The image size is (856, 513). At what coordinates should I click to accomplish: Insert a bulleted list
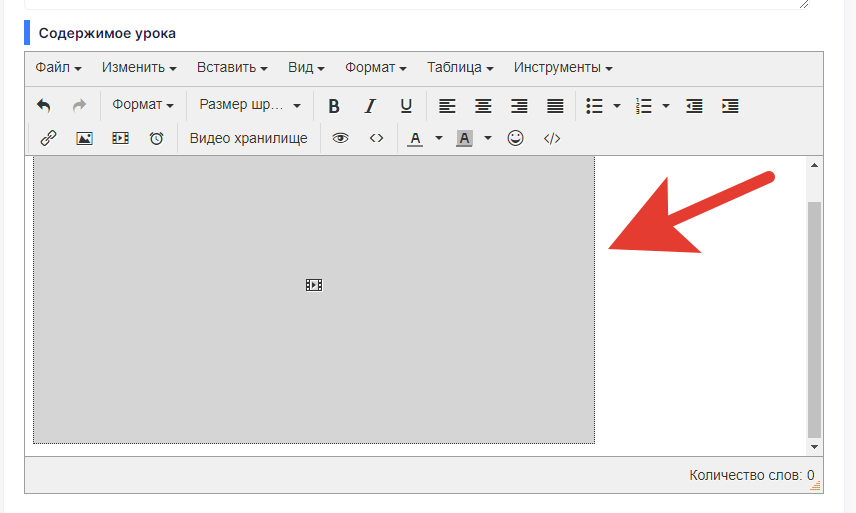coord(595,106)
